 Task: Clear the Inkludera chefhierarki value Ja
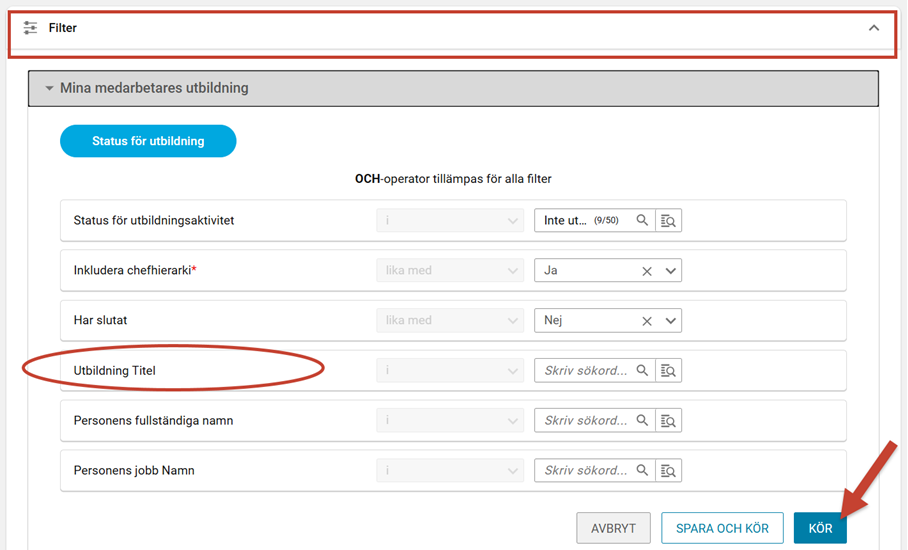(x=647, y=271)
